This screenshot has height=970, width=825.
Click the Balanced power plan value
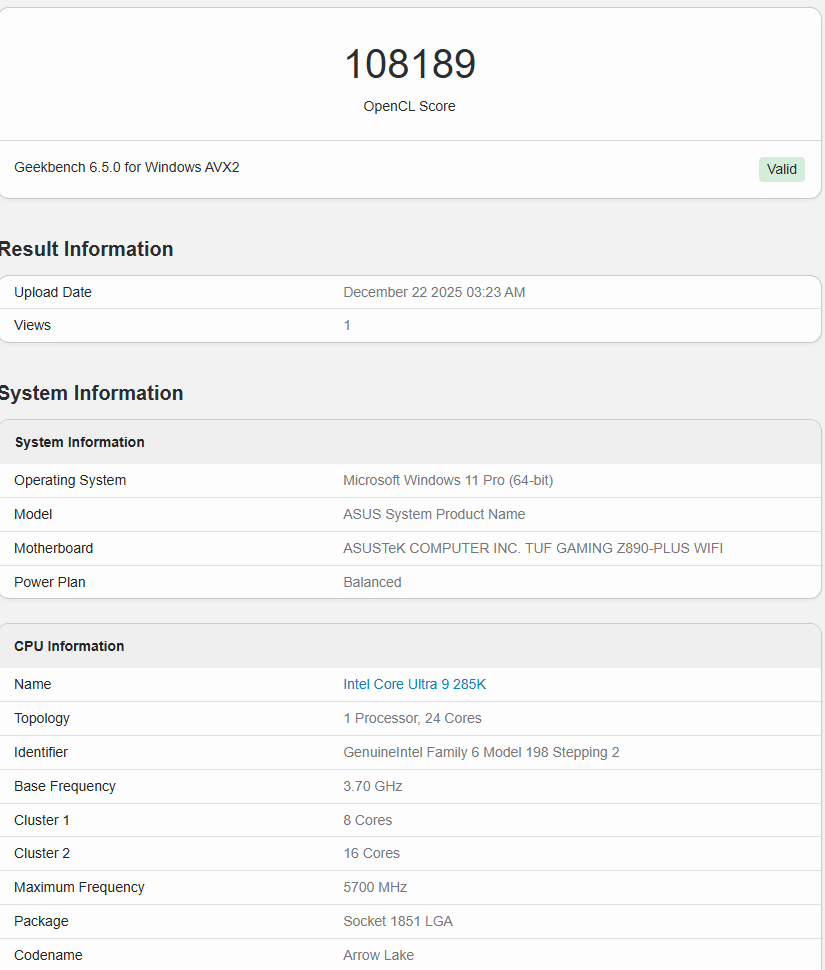[x=372, y=582]
